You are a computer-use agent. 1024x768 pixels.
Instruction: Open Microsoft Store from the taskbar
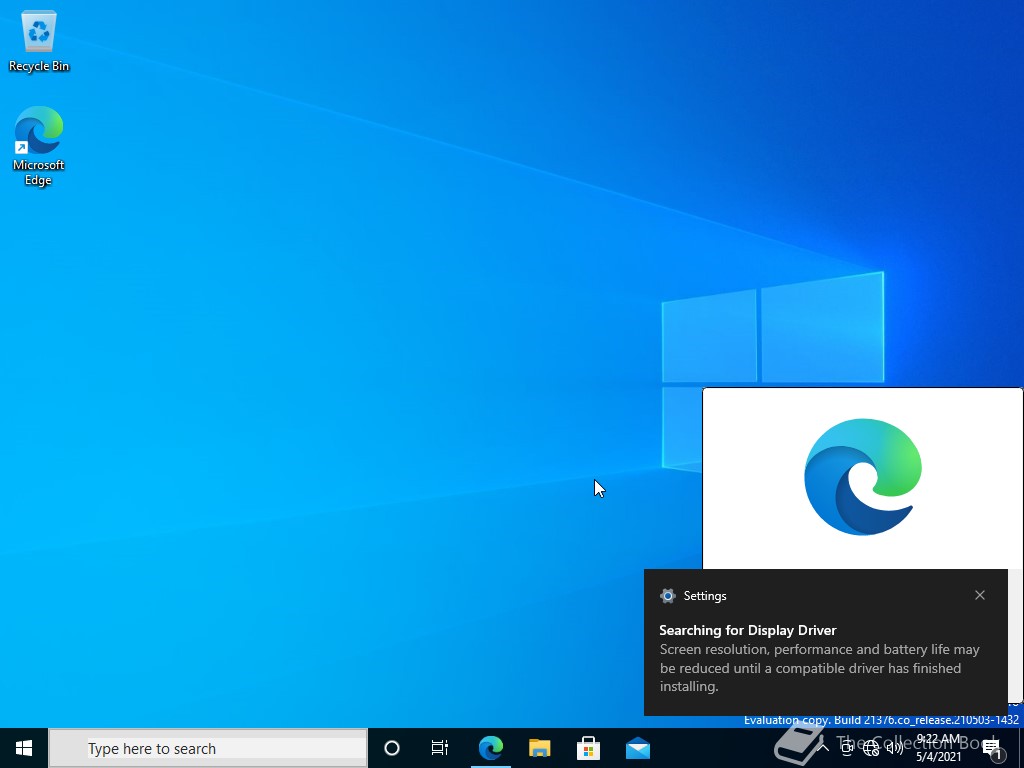588,748
